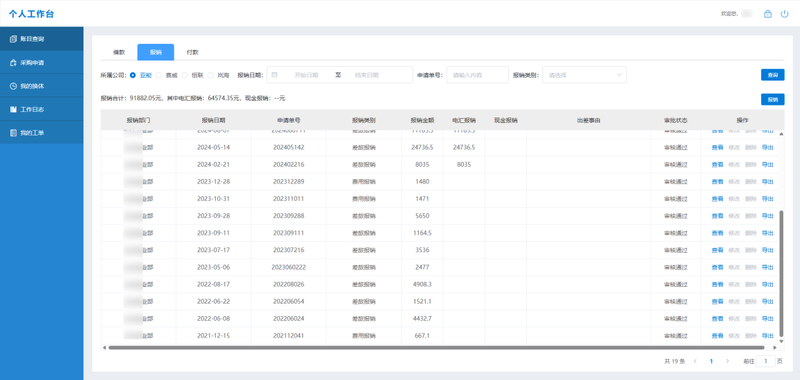Viewport: 800px width, 380px height.
Task: Click request number cell 202206024
Action: pos(288,319)
